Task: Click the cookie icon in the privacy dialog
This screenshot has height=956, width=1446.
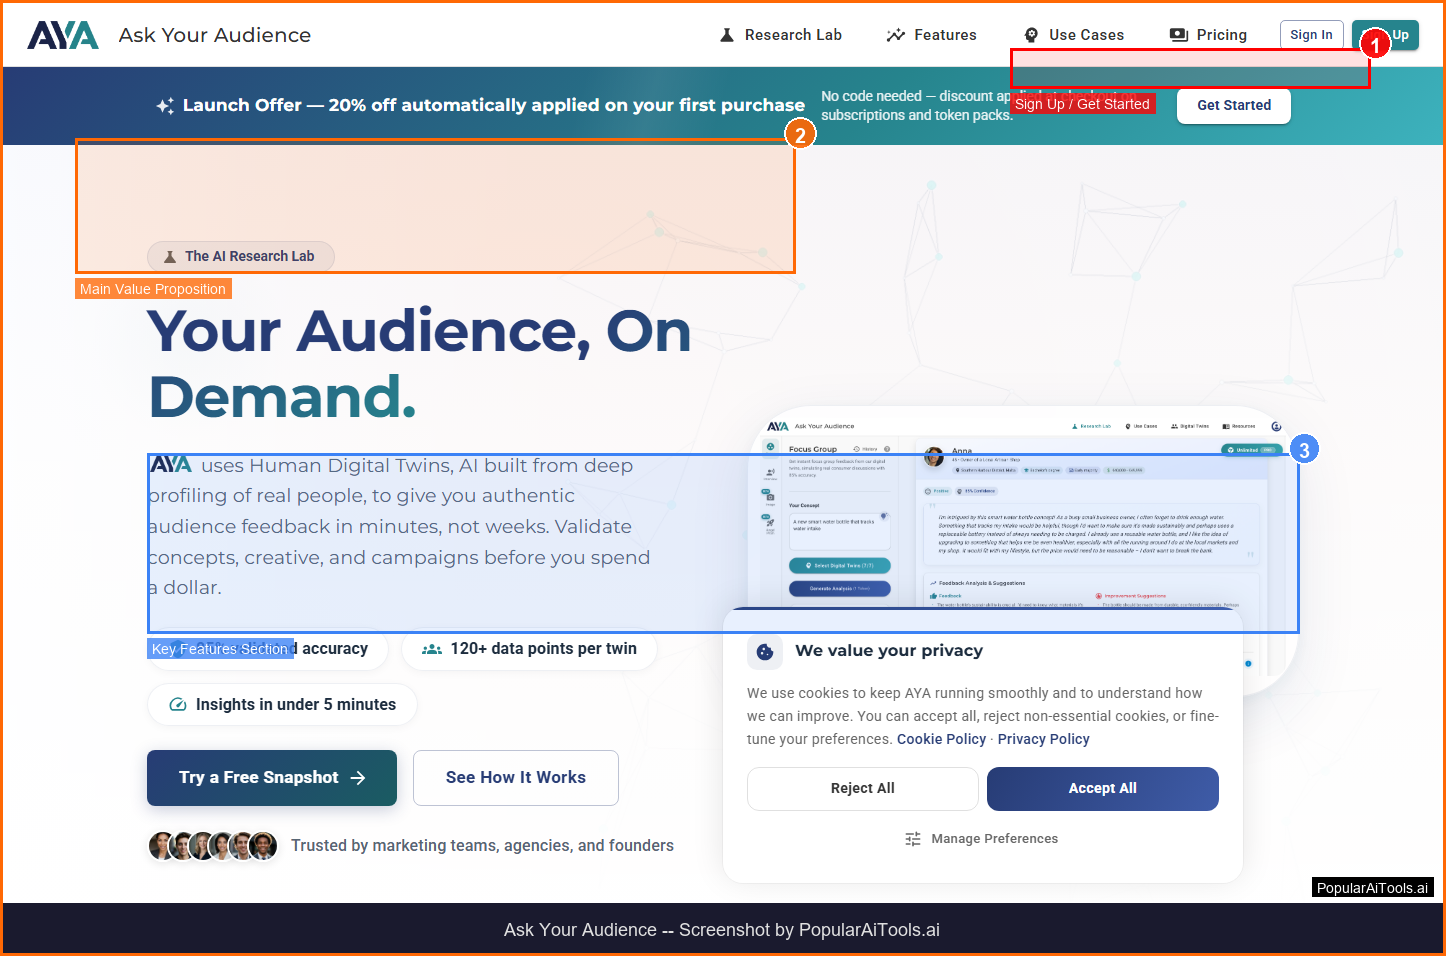Action: coord(765,652)
